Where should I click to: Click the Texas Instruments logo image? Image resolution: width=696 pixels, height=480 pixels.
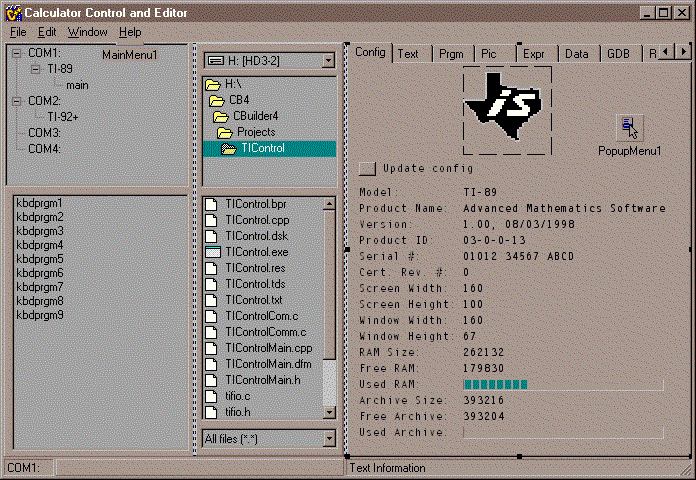pyautogui.click(x=507, y=110)
